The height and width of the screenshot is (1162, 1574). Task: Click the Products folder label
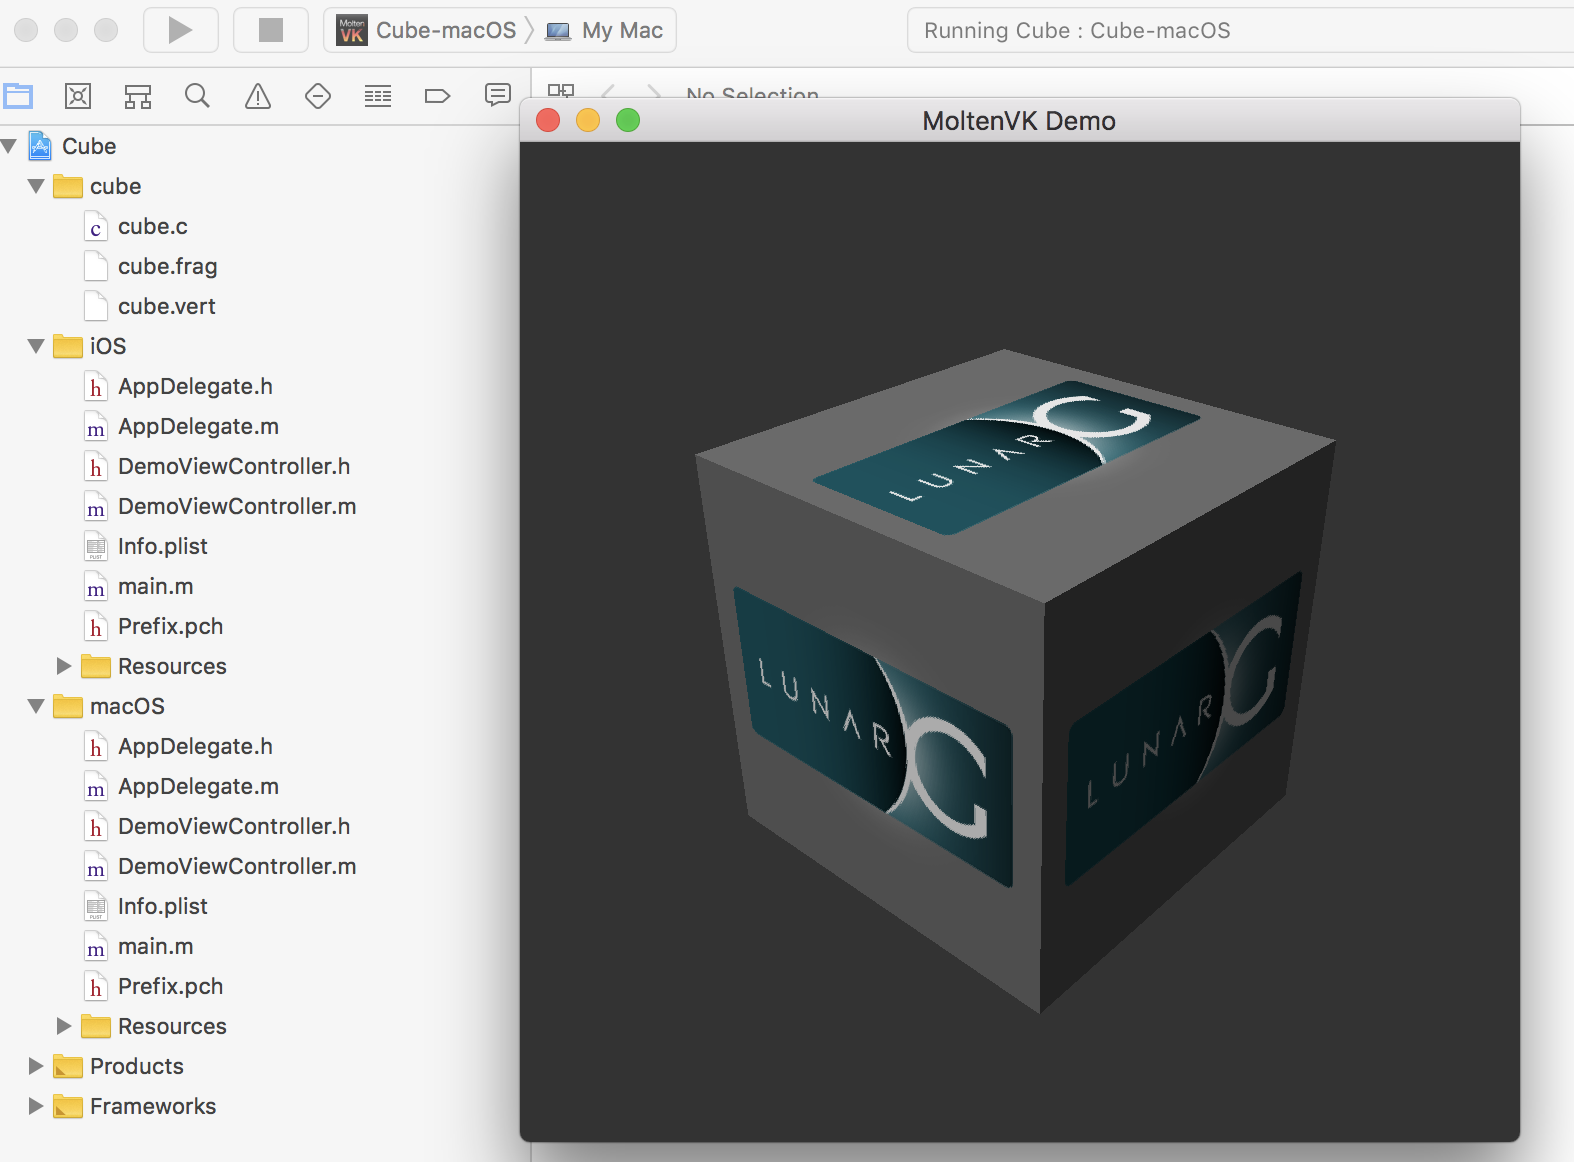[x=137, y=1066]
